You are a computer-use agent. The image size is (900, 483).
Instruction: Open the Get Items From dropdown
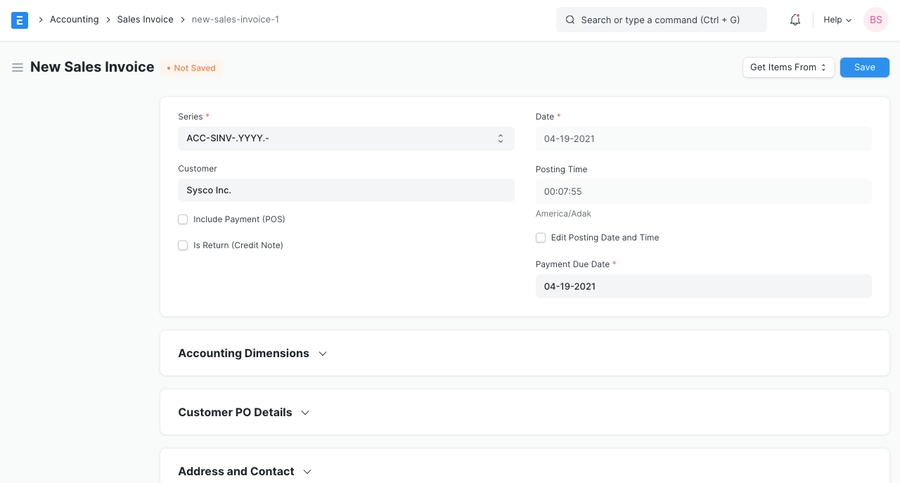click(x=788, y=68)
